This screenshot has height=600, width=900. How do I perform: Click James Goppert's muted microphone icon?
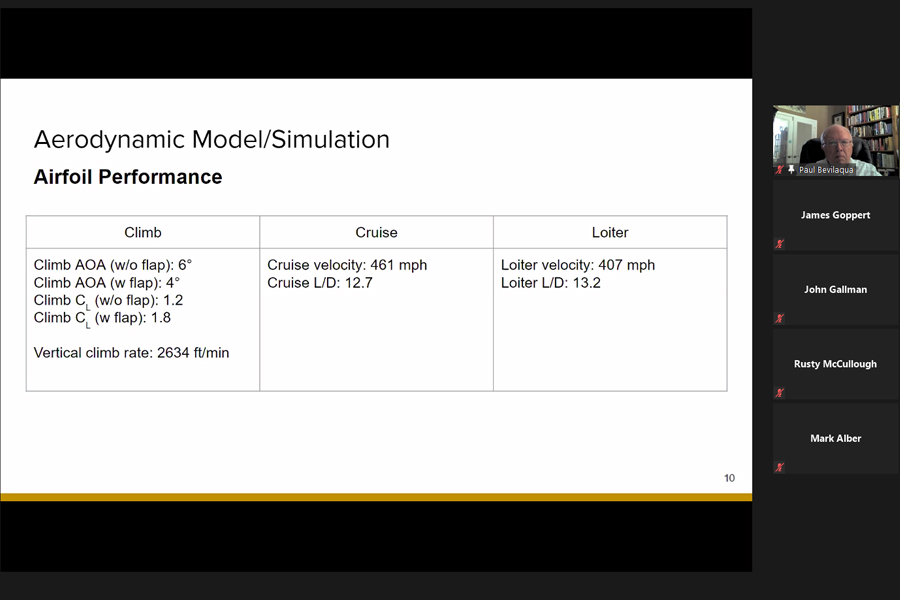(780, 244)
